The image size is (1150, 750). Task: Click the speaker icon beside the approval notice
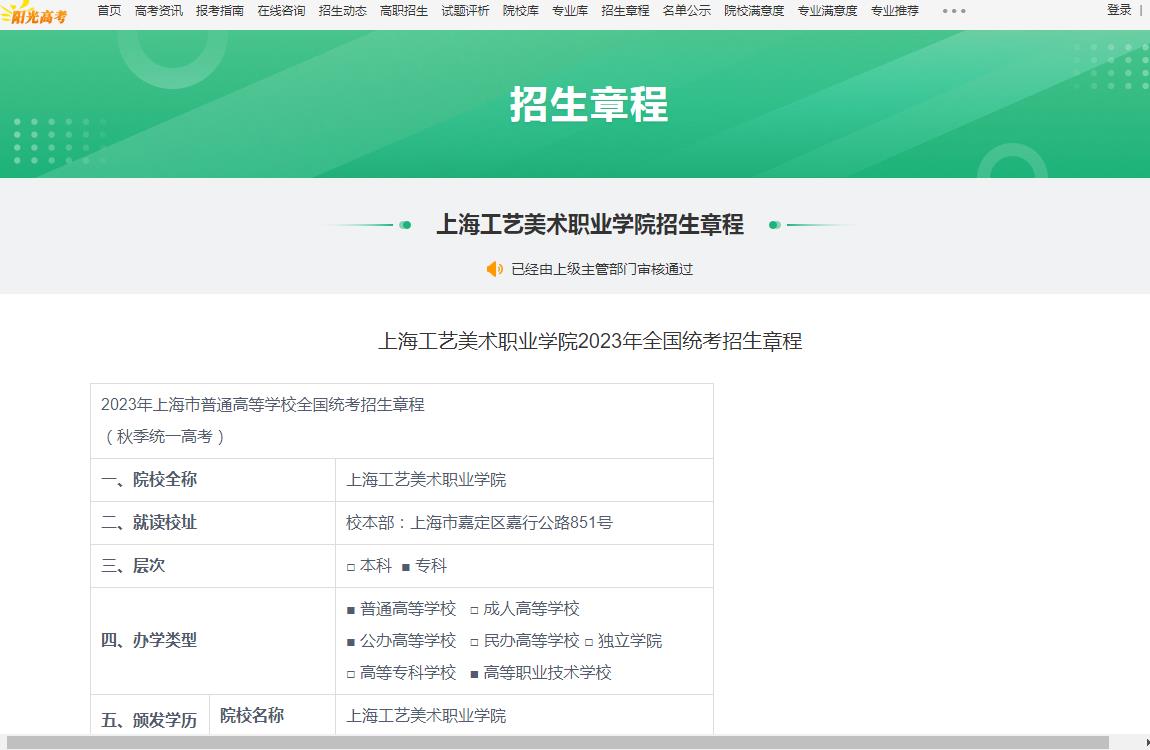(x=495, y=269)
